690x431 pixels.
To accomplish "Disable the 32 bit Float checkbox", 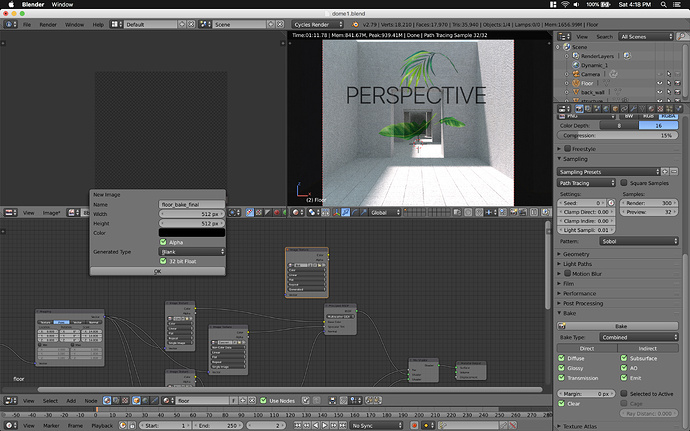I will (163, 261).
